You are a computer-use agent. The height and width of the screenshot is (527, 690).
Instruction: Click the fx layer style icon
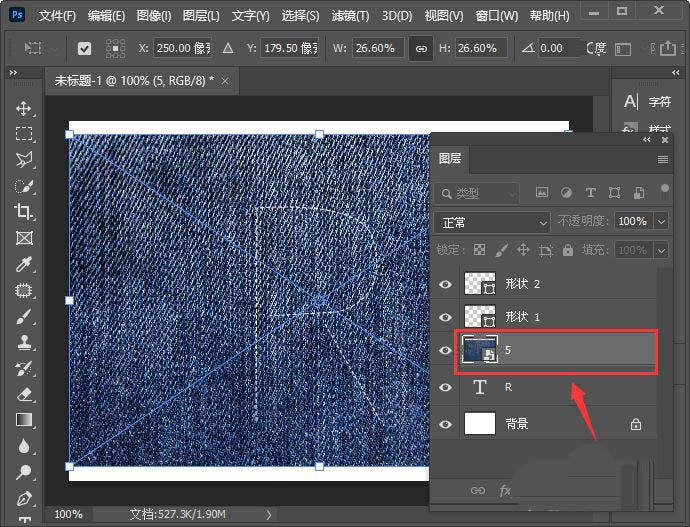[505, 490]
